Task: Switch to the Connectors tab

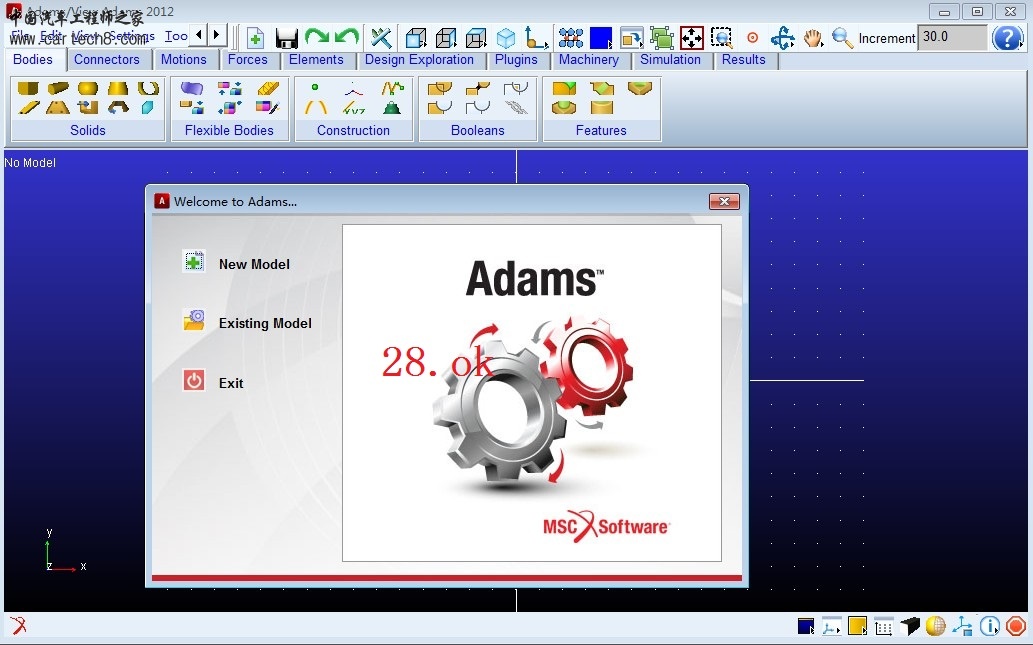Action: pos(107,59)
